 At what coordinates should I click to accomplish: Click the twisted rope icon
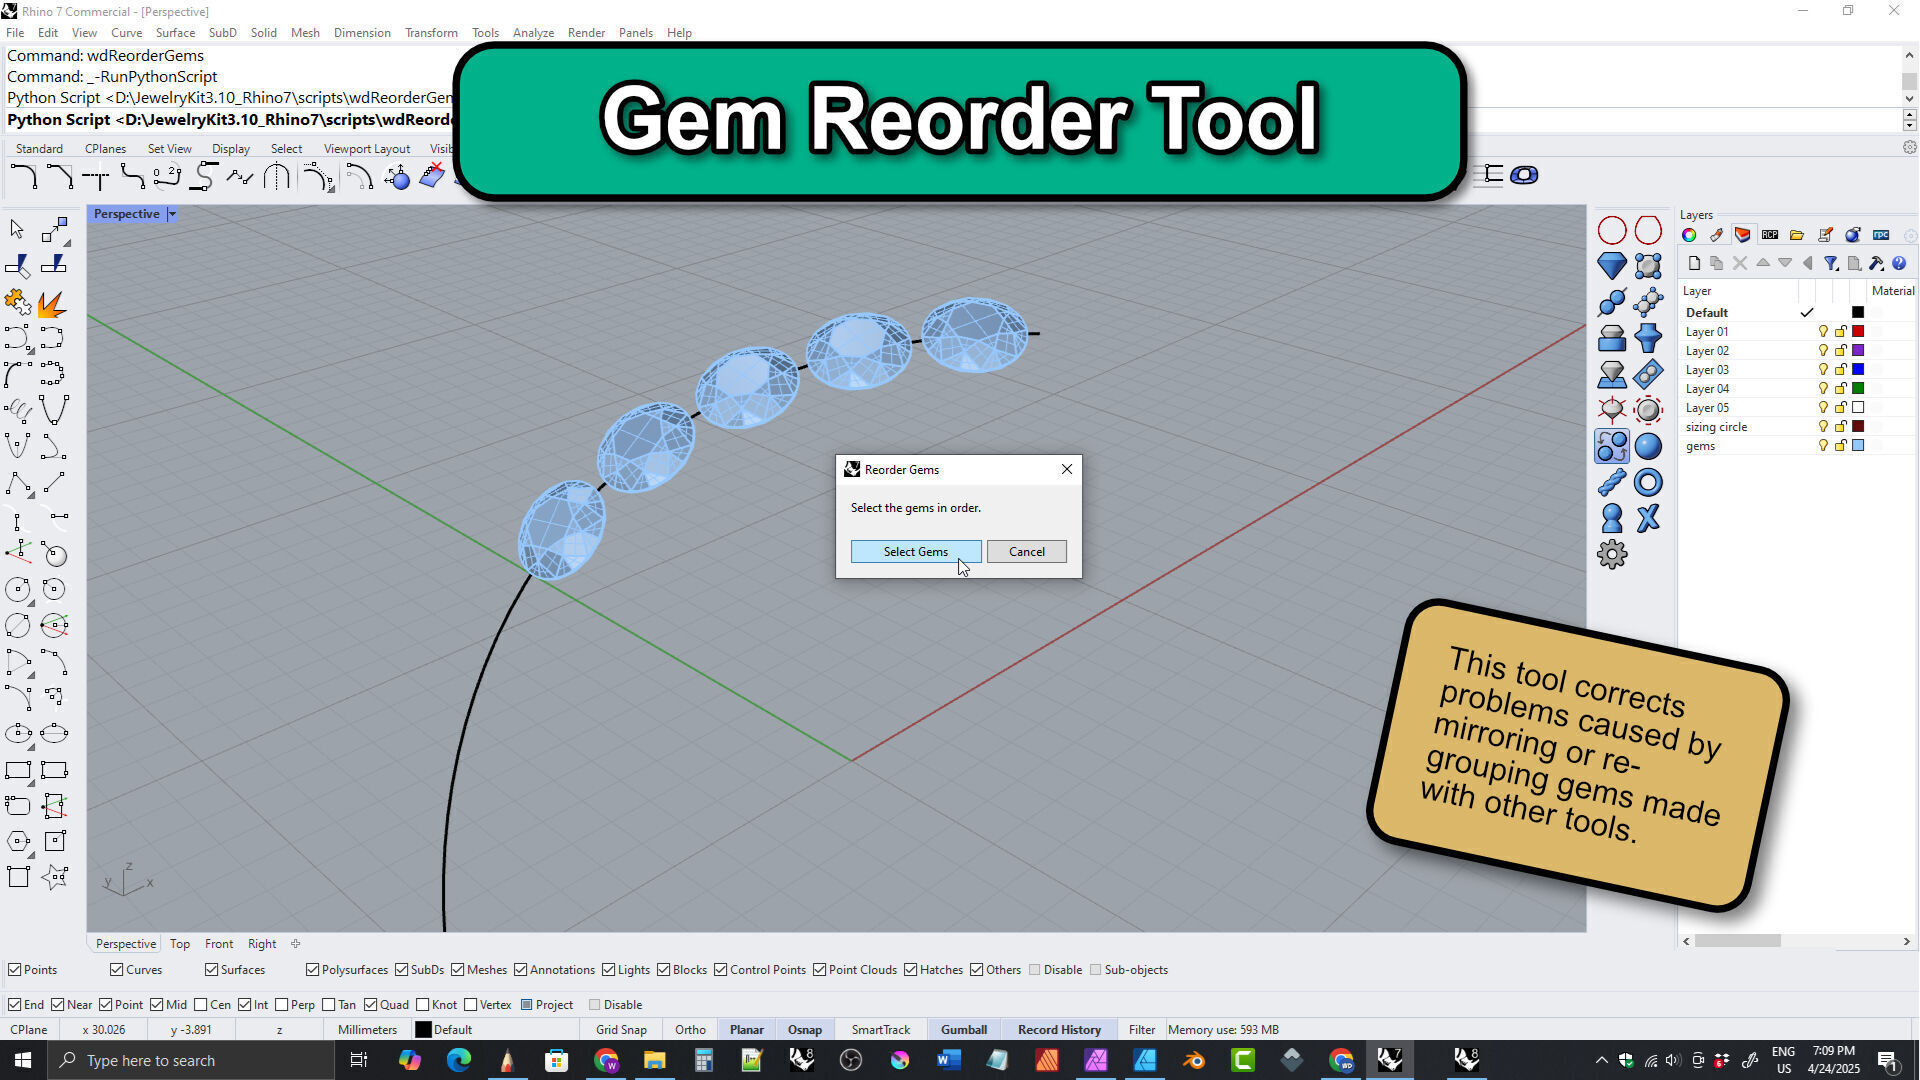click(1611, 483)
